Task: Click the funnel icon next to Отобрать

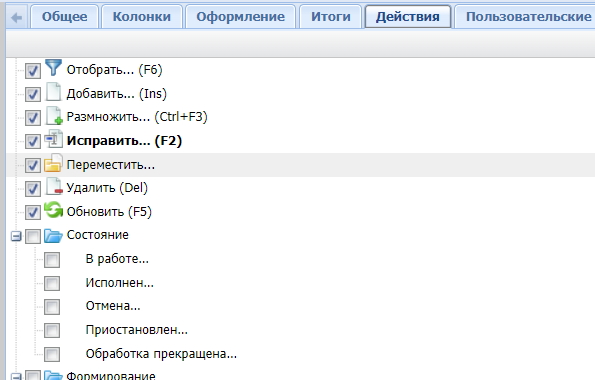Action: pyautogui.click(x=53, y=68)
